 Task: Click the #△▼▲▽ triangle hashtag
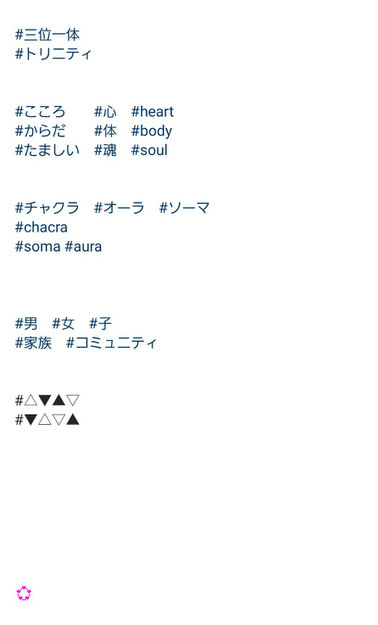(x=47, y=400)
